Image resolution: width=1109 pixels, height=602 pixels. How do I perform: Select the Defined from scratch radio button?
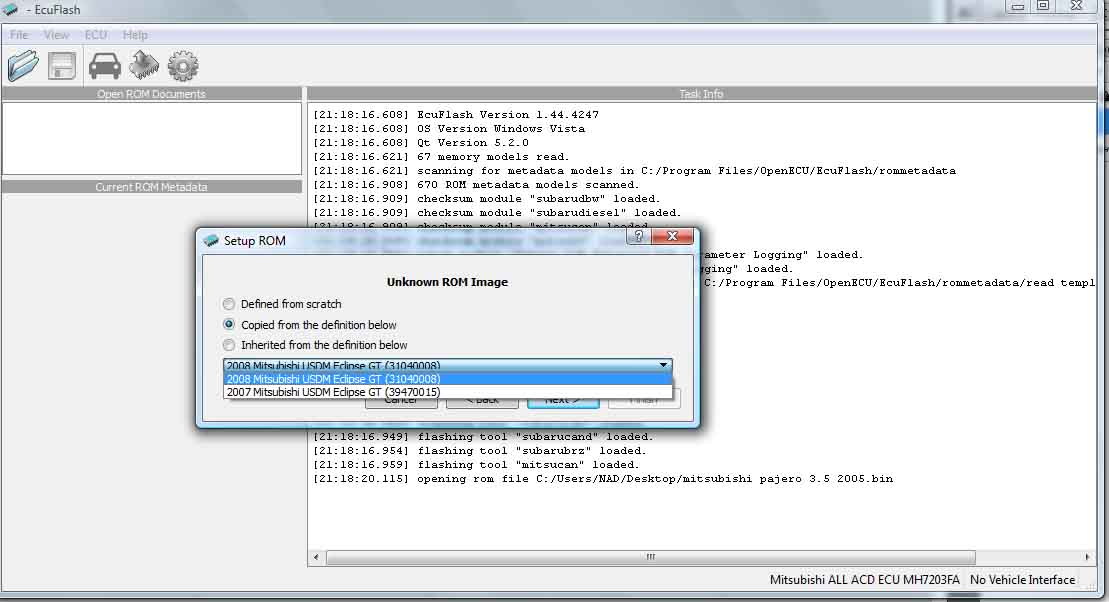click(228, 304)
